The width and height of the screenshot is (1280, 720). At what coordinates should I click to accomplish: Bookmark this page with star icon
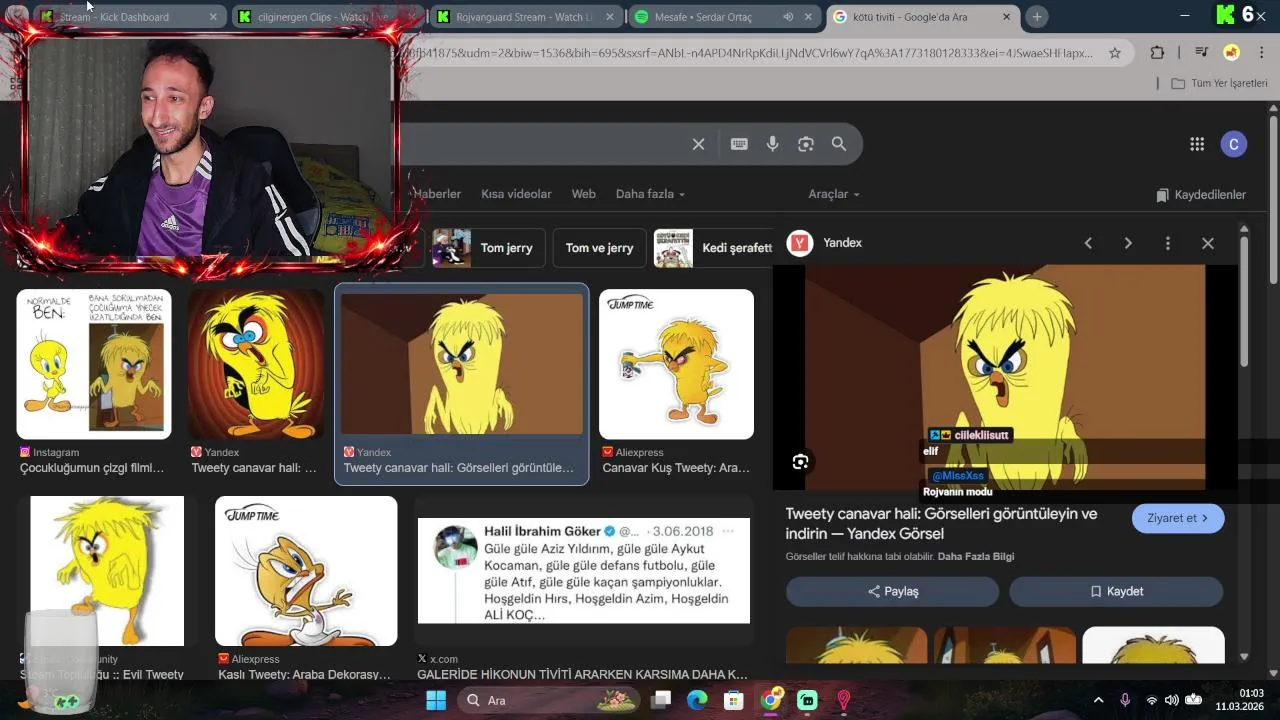(1114, 53)
